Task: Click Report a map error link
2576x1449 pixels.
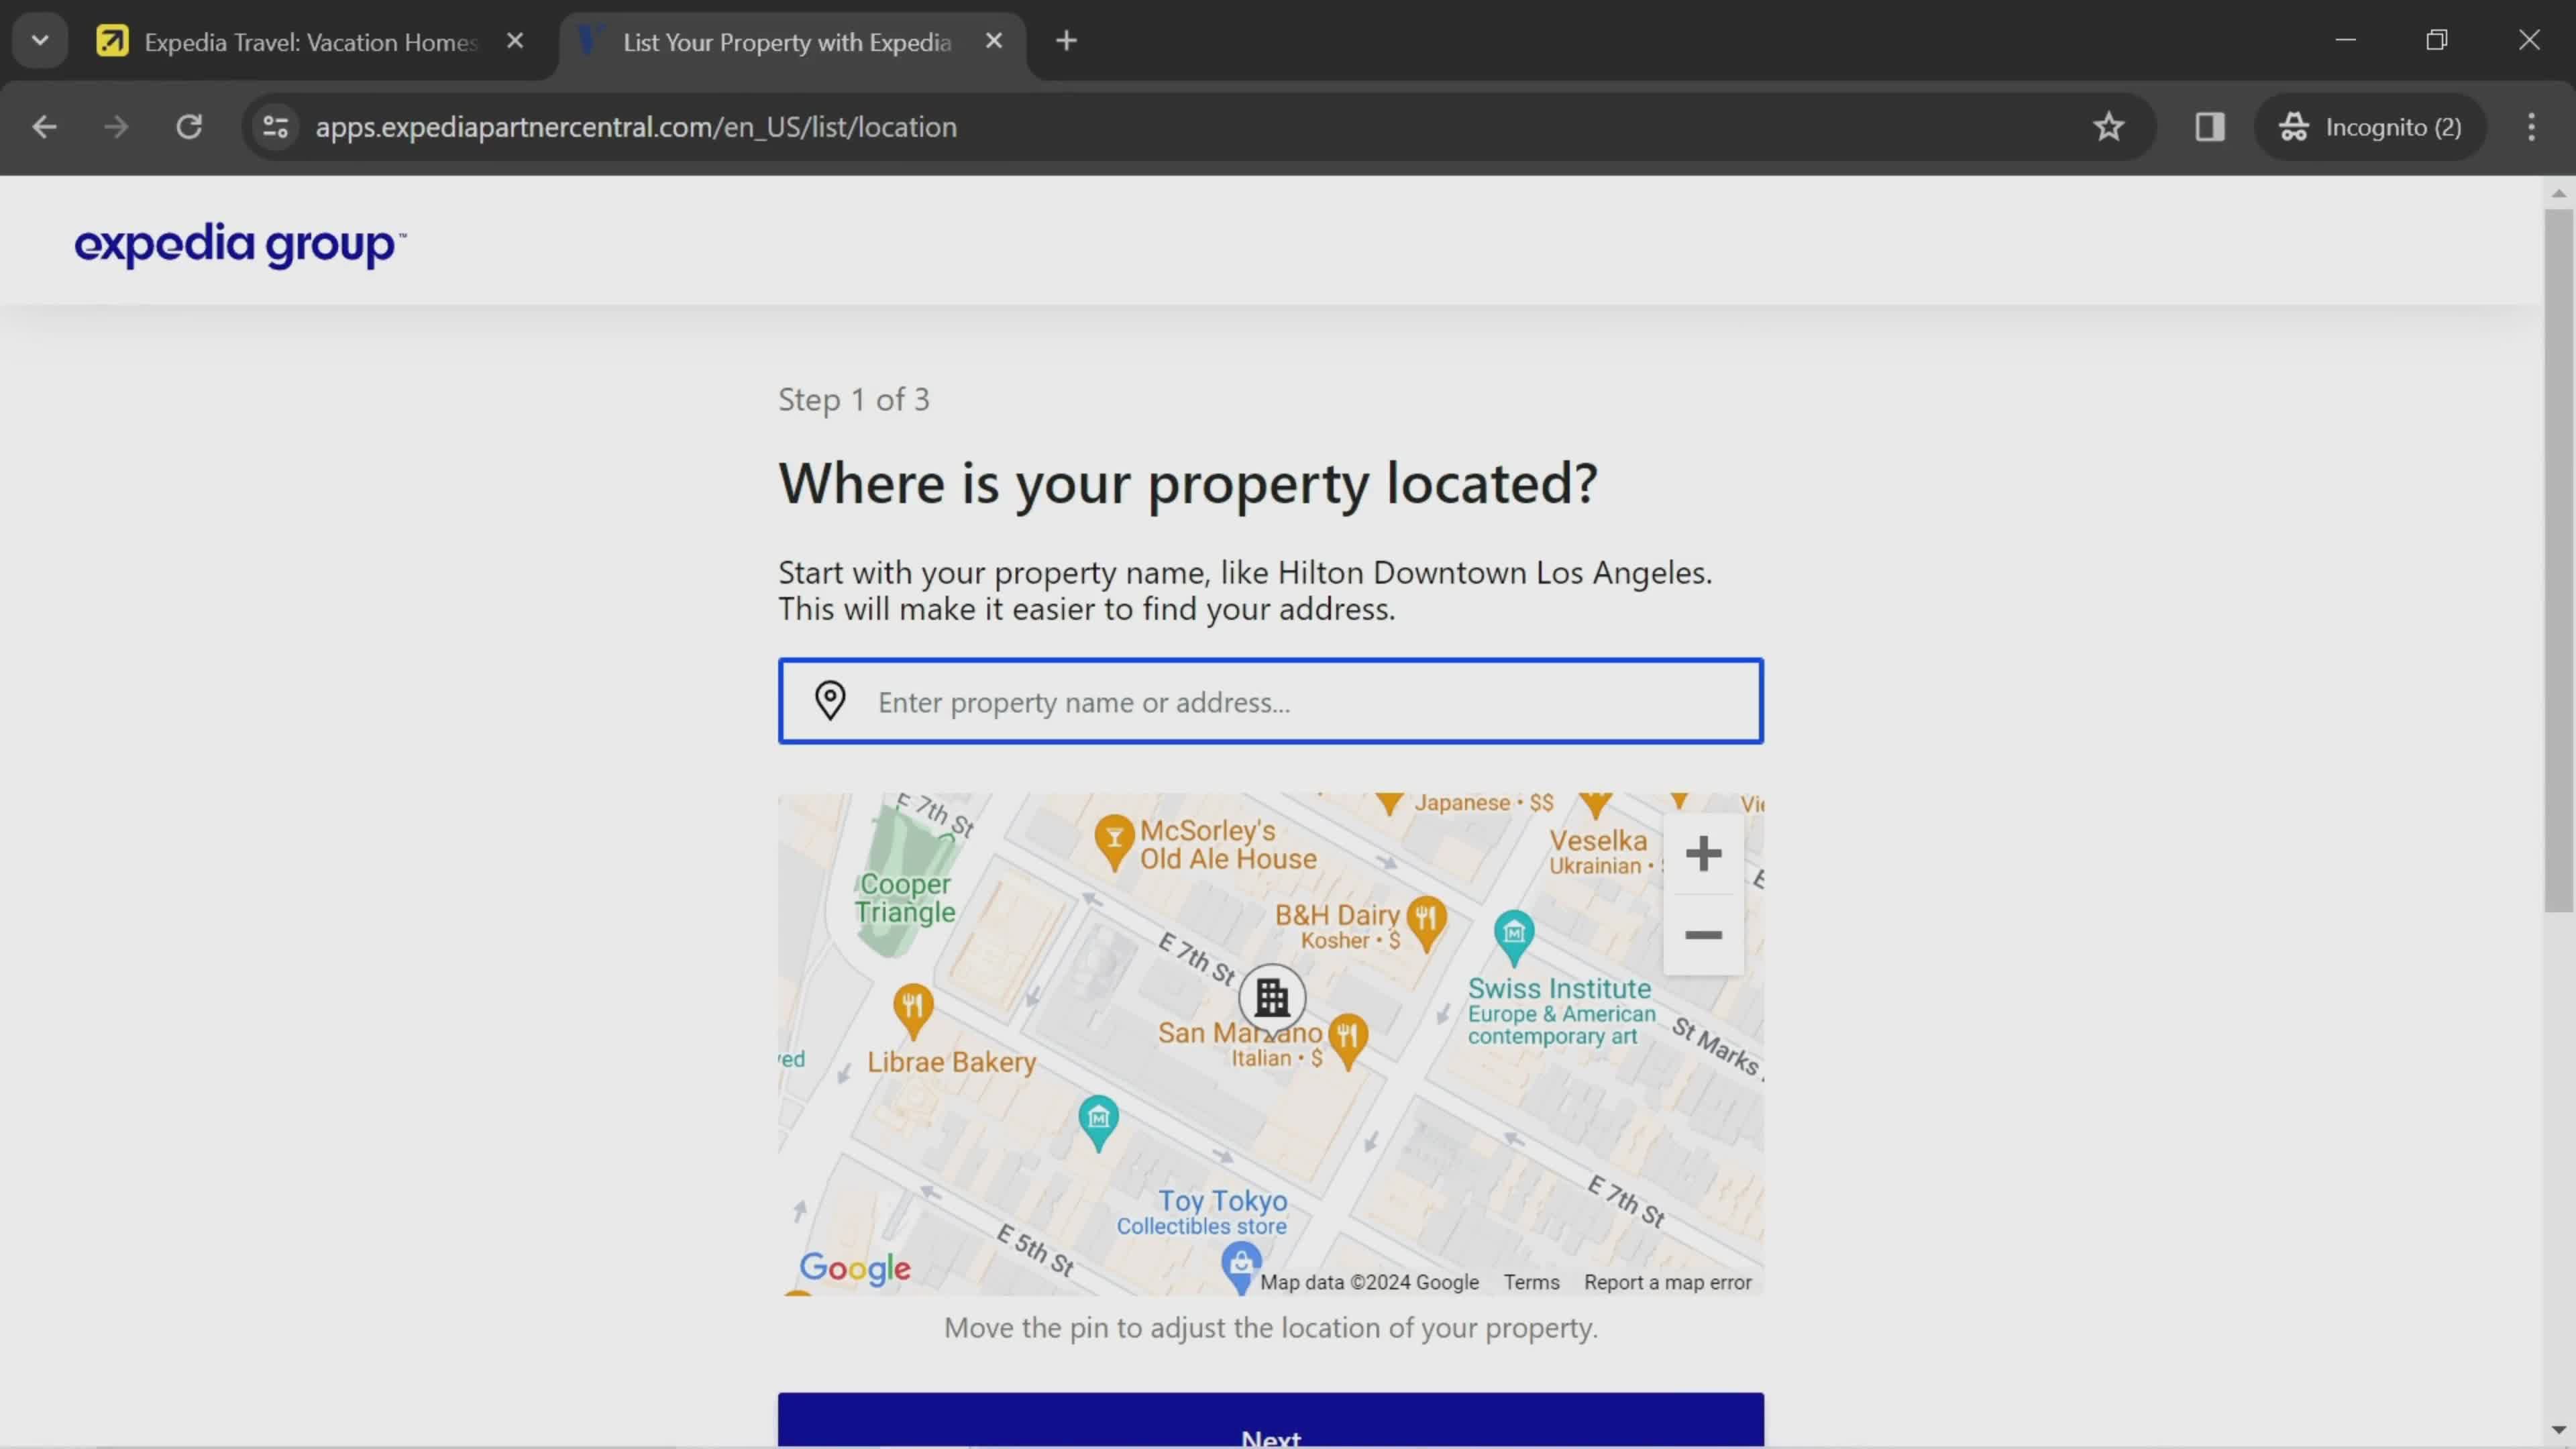Action: (1667, 1282)
